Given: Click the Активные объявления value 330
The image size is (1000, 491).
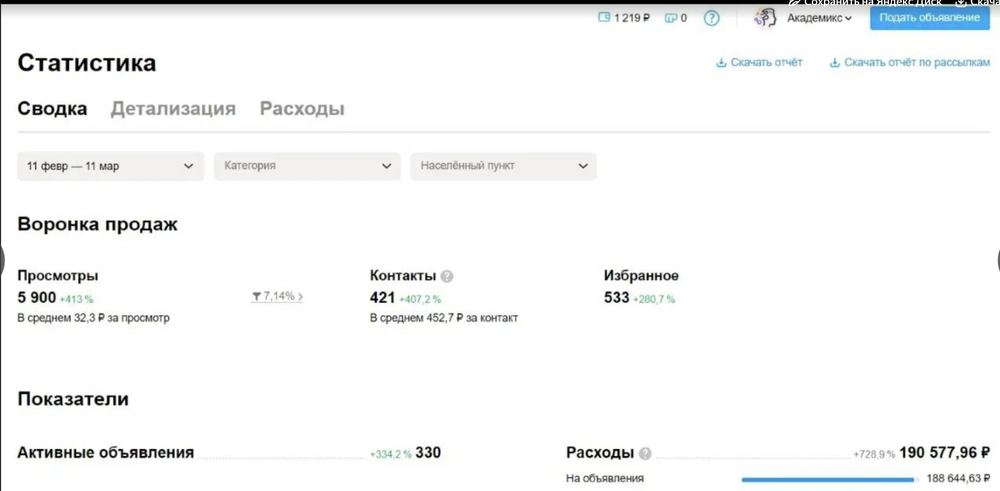Looking at the screenshot, I should coord(428,453).
